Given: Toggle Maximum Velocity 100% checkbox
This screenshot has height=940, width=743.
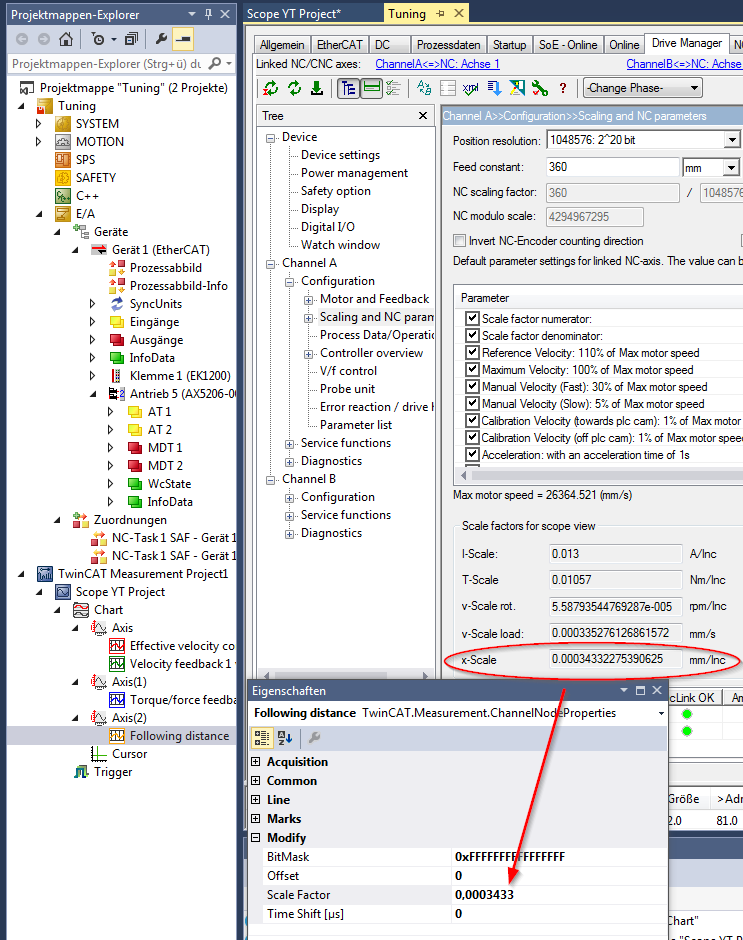Looking at the screenshot, I should pyautogui.click(x=473, y=369).
